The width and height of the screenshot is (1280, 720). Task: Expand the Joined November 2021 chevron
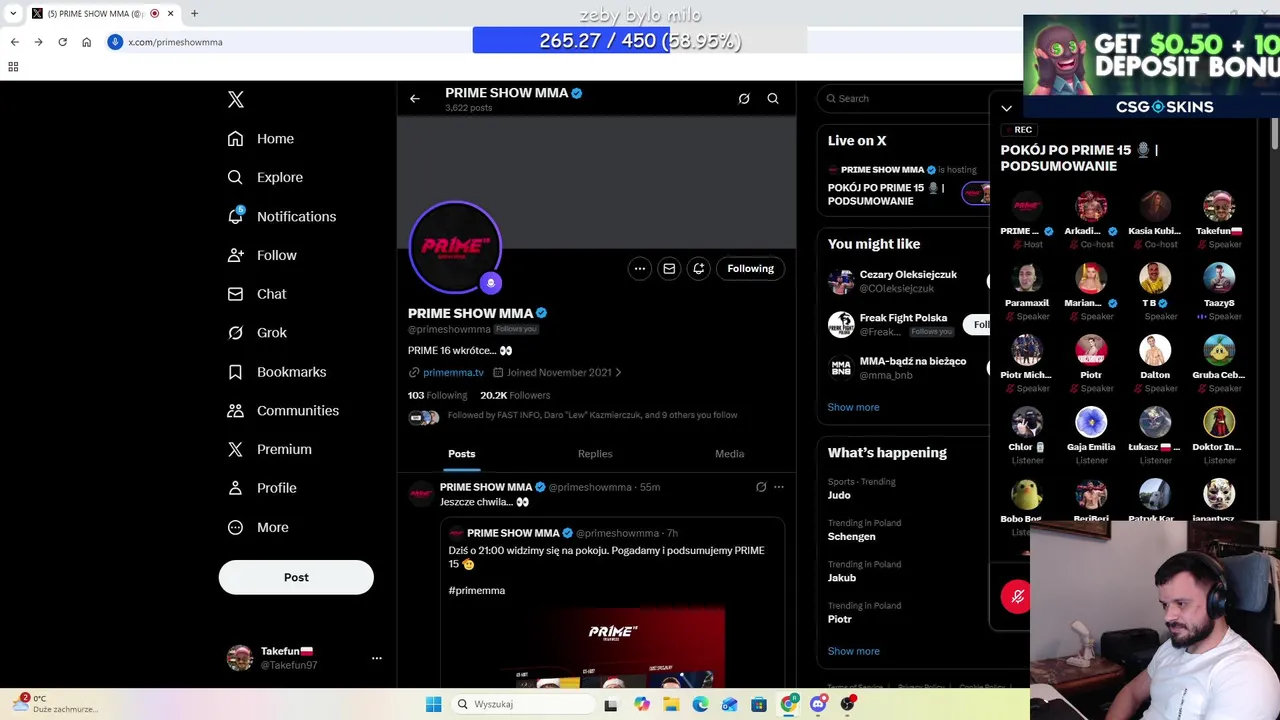618,372
